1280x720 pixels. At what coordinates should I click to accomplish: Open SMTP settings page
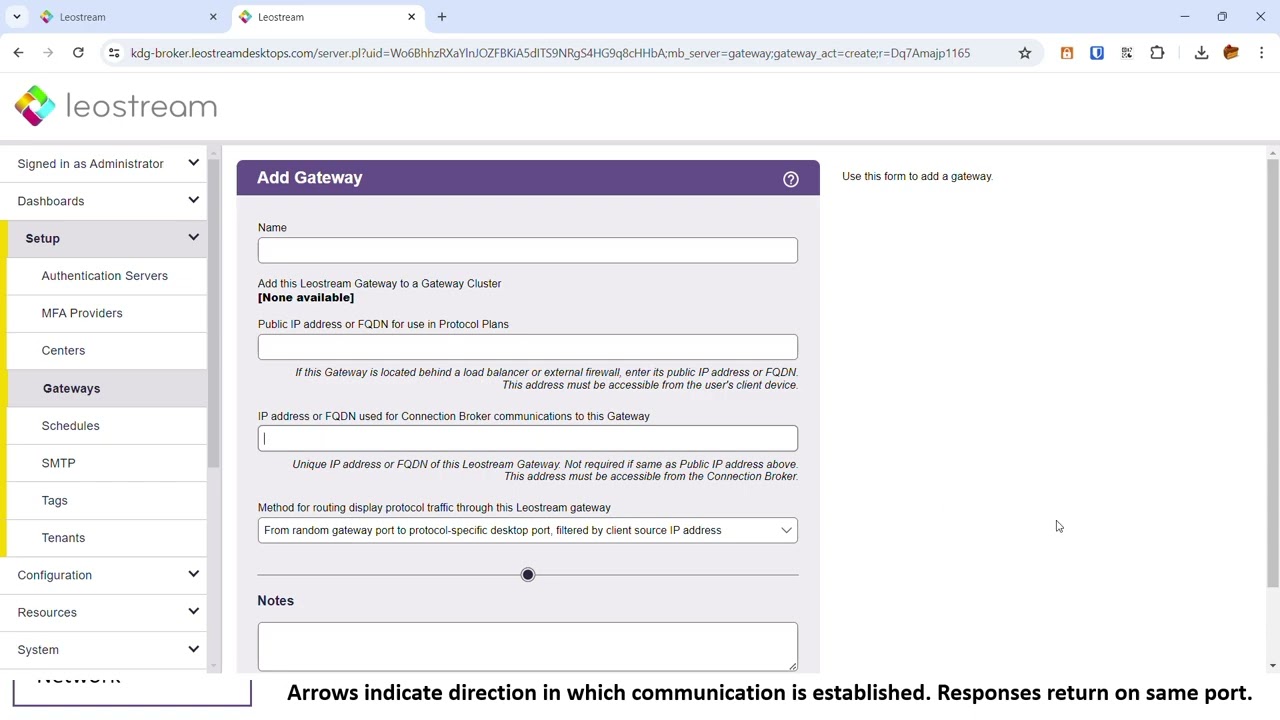(x=58, y=463)
